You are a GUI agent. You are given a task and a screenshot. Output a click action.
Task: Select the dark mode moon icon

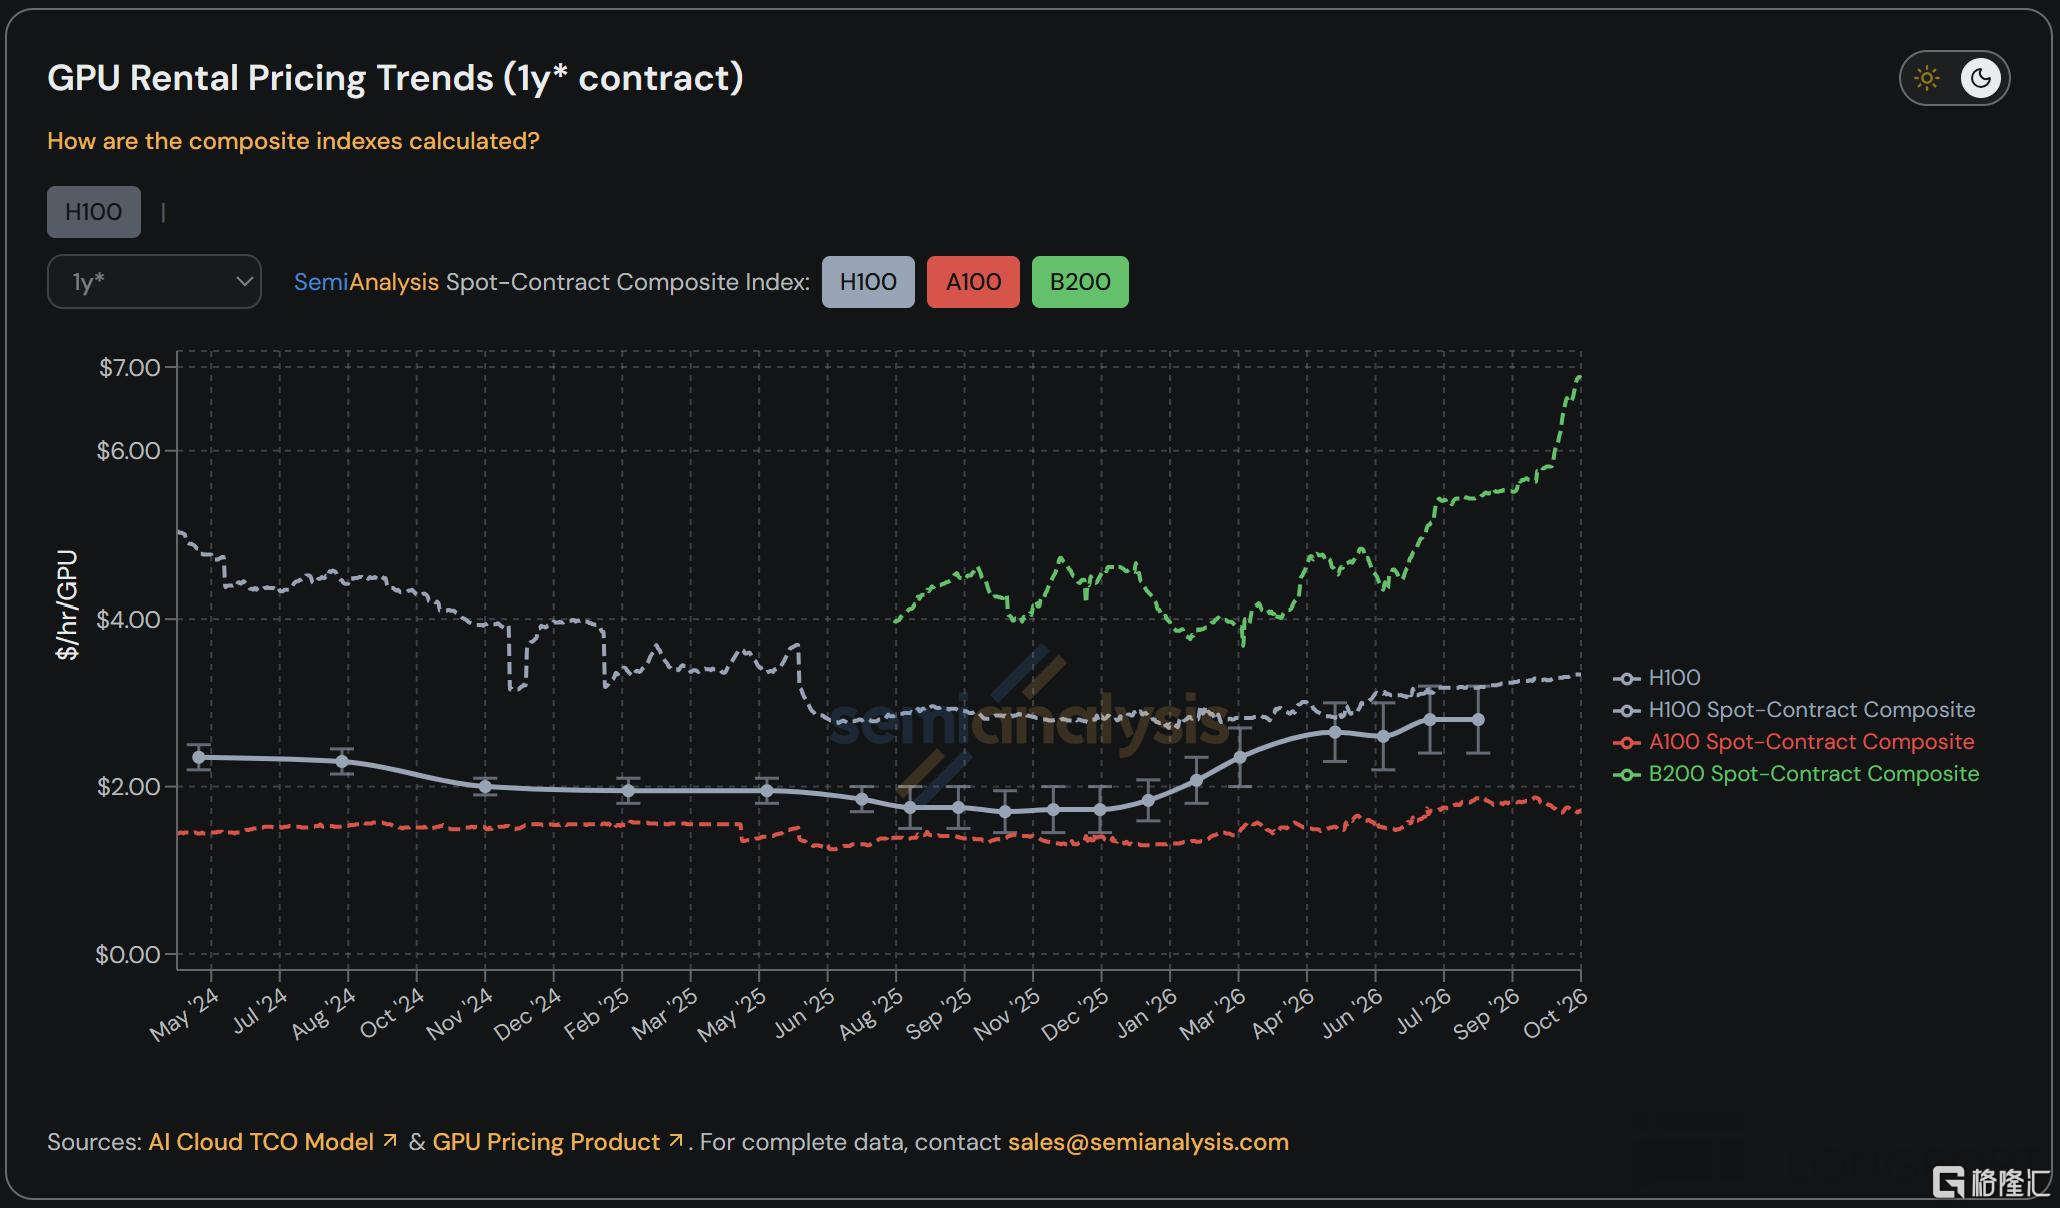pyautogui.click(x=1980, y=78)
